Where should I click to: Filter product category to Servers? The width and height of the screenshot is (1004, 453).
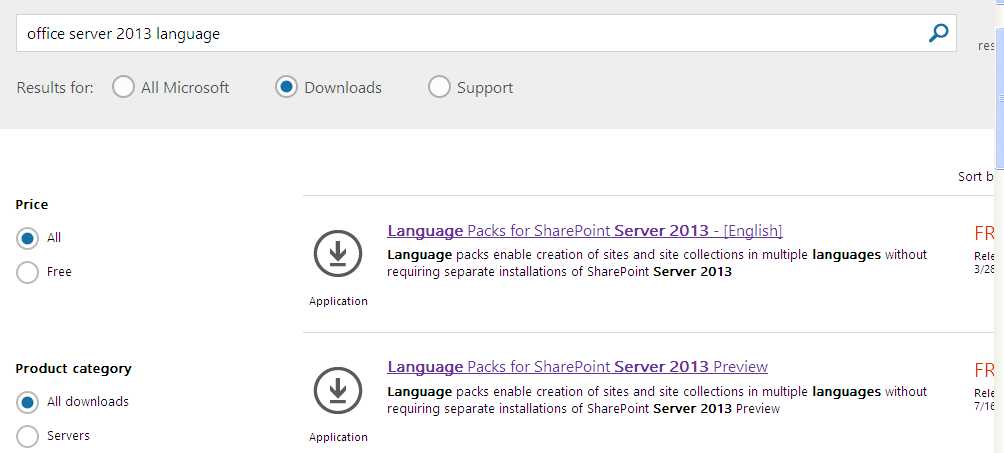point(27,436)
